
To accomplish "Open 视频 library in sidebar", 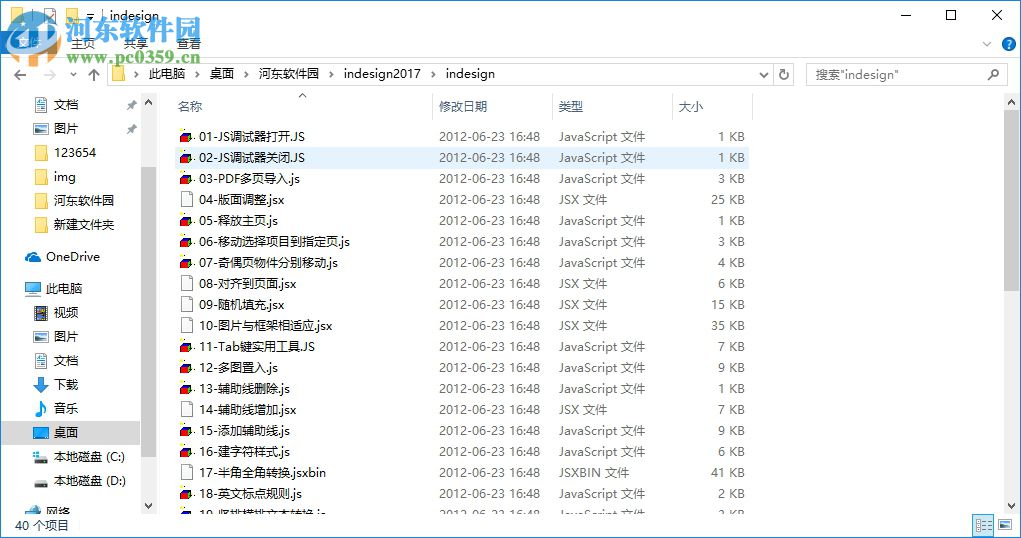I will [x=56, y=313].
